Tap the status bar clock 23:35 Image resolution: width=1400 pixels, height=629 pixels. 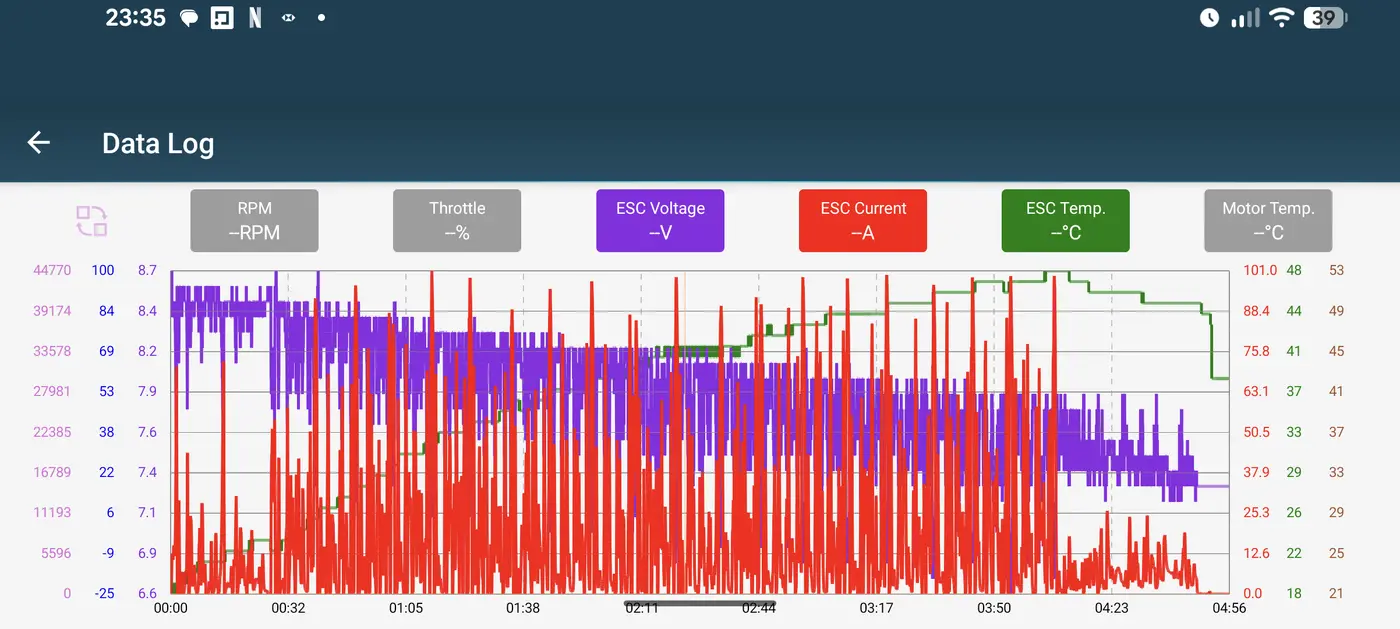point(135,18)
